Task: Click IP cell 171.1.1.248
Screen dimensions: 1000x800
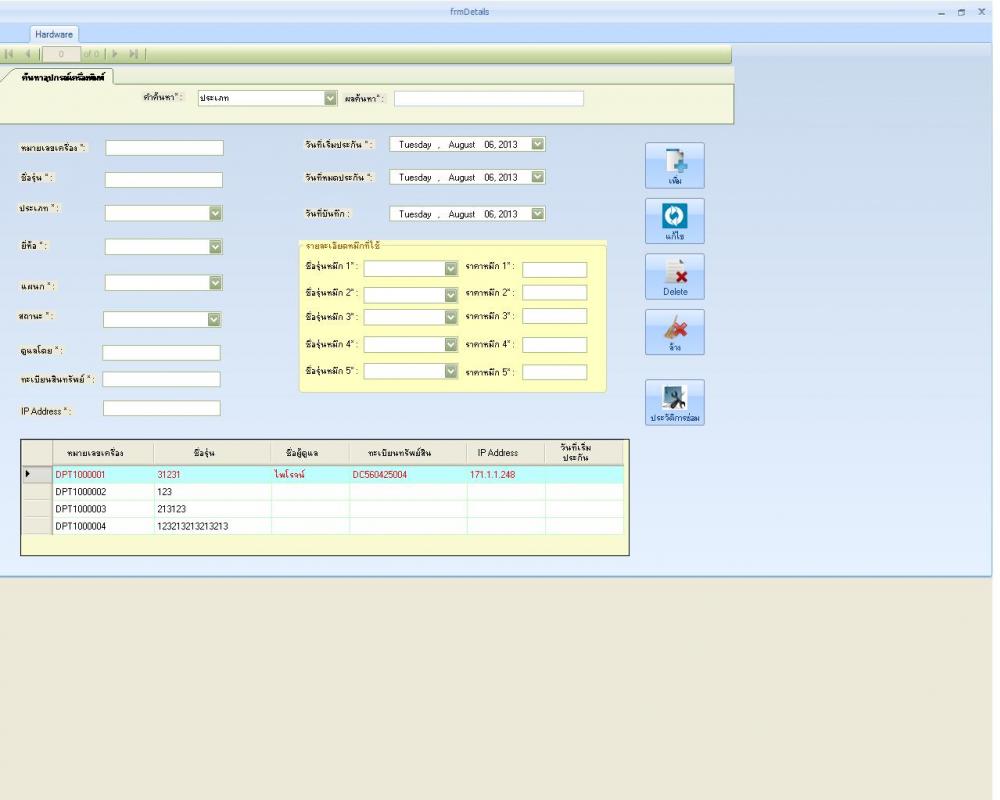Action: tap(506, 475)
